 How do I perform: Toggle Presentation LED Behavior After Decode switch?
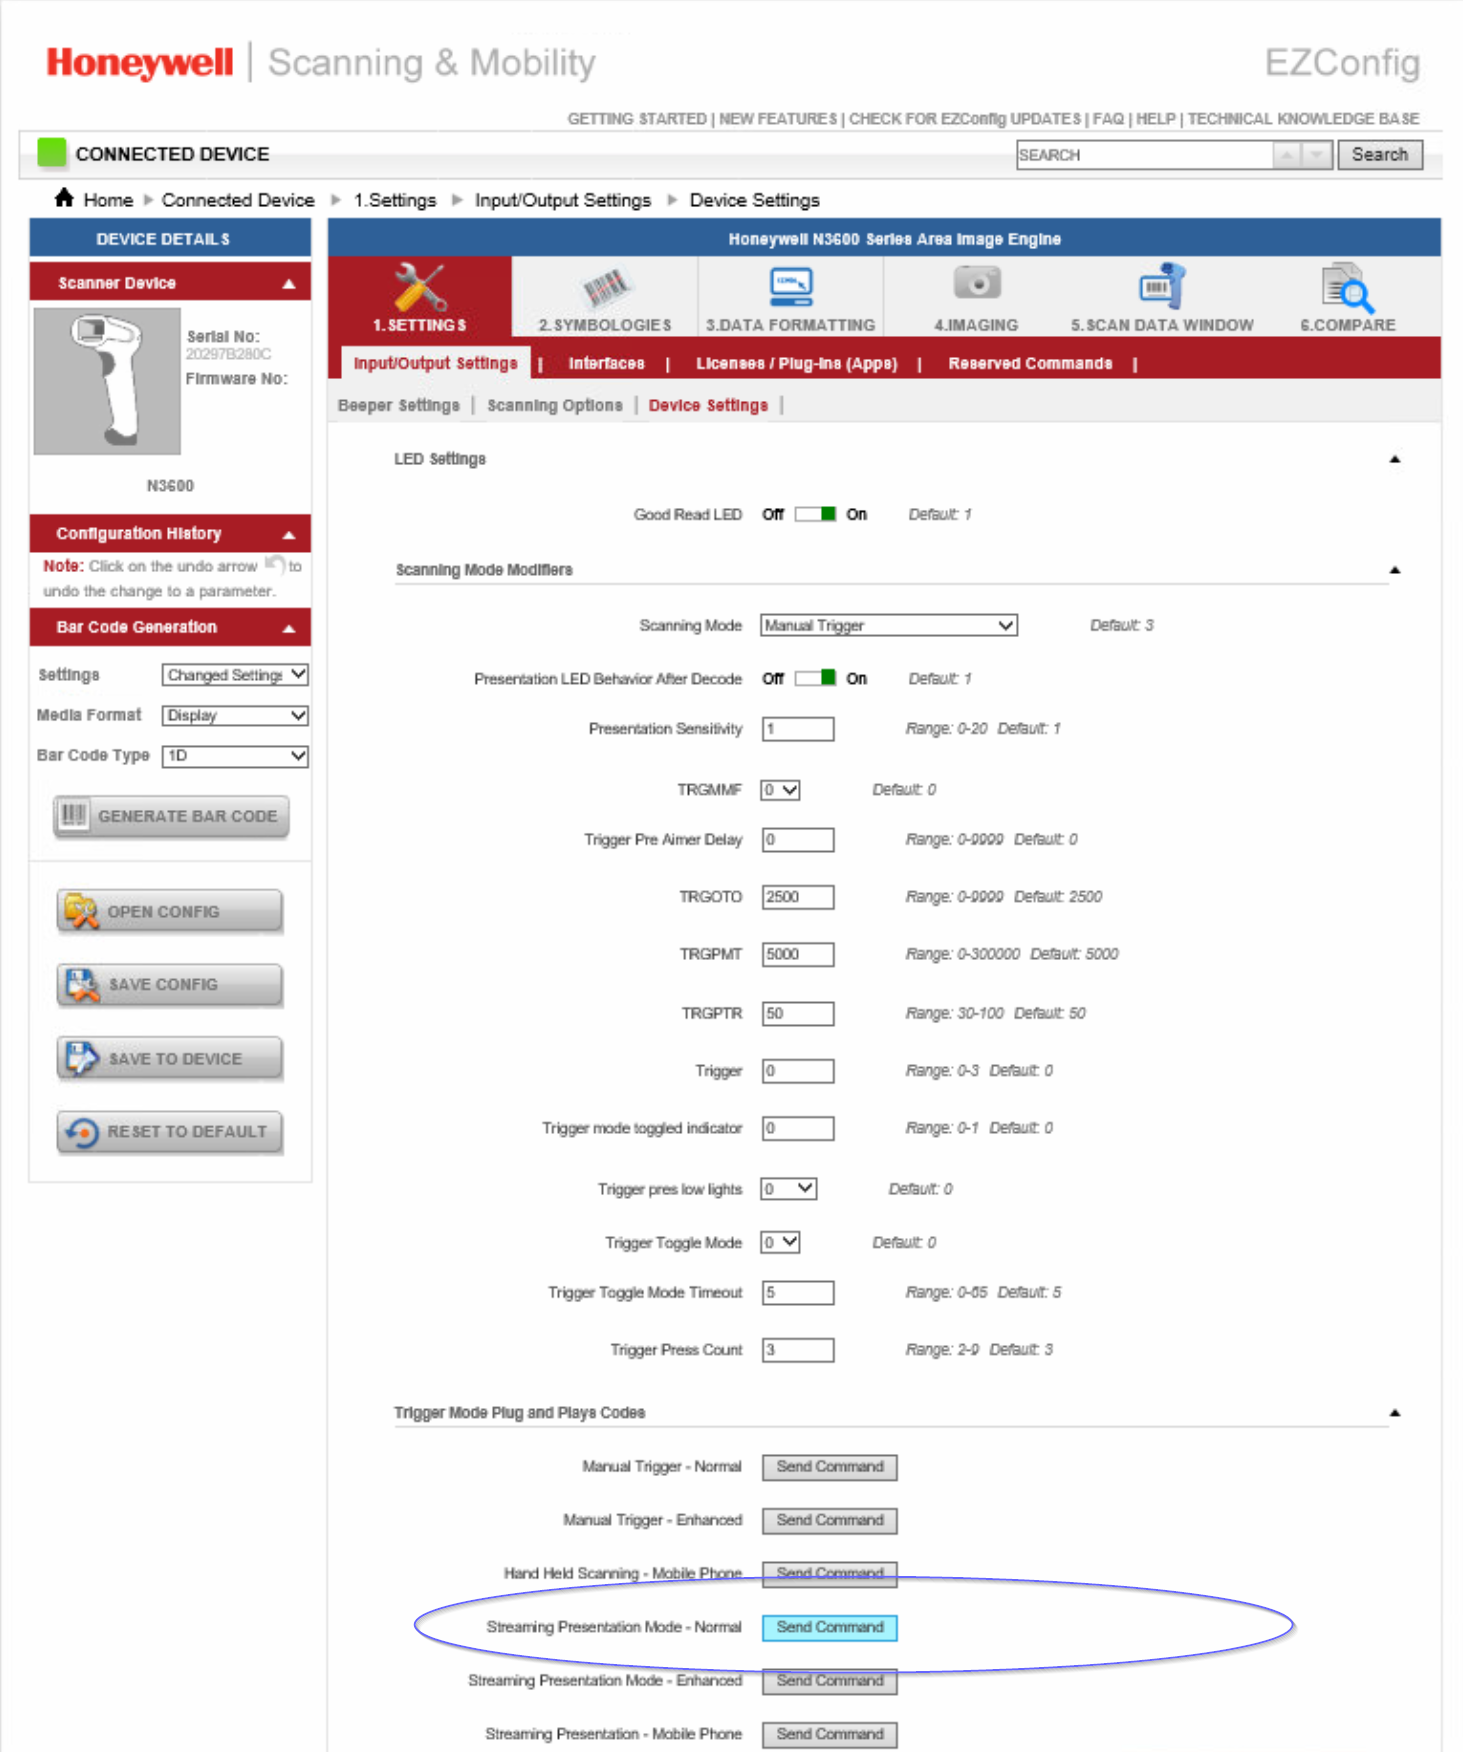(x=815, y=678)
